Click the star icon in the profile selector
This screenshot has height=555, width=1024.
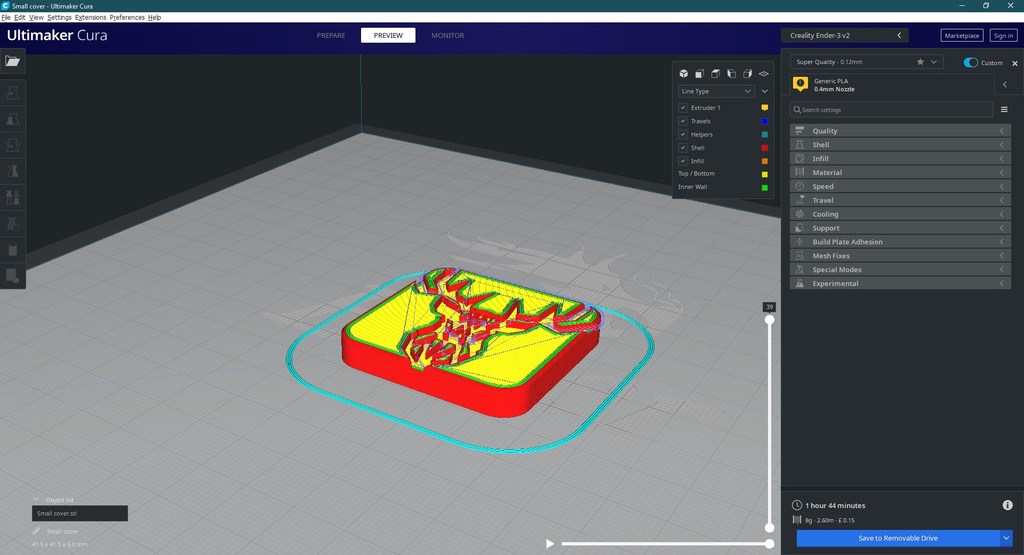920,62
